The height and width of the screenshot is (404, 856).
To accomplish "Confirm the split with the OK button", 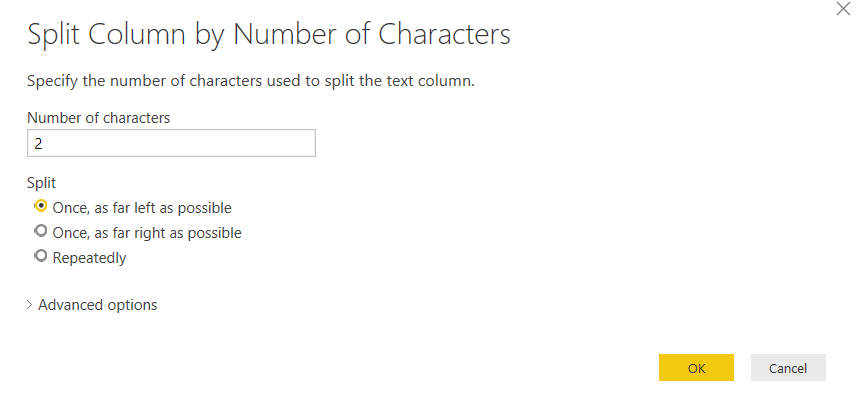I will pyautogui.click(x=696, y=368).
